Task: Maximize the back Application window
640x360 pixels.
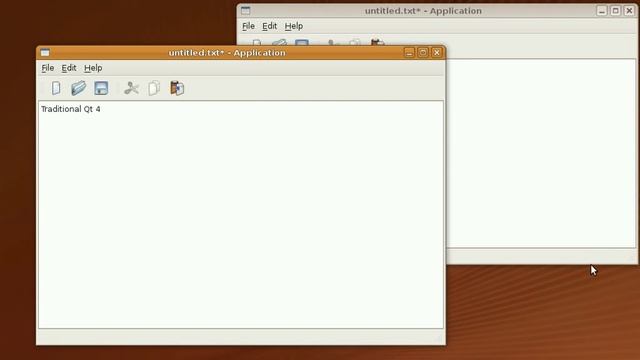Action: click(616, 11)
